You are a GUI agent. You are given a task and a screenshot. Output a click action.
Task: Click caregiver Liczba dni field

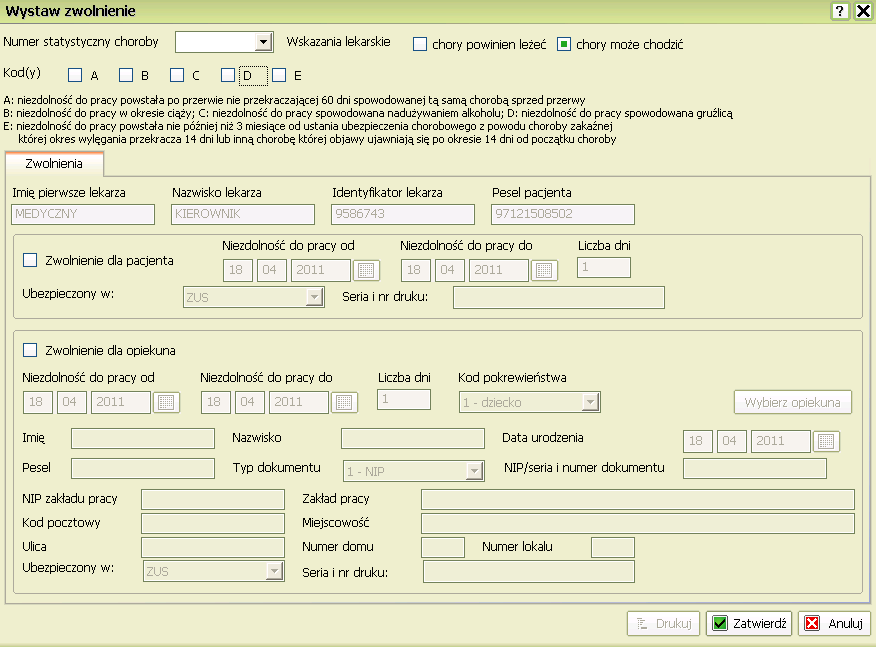404,399
